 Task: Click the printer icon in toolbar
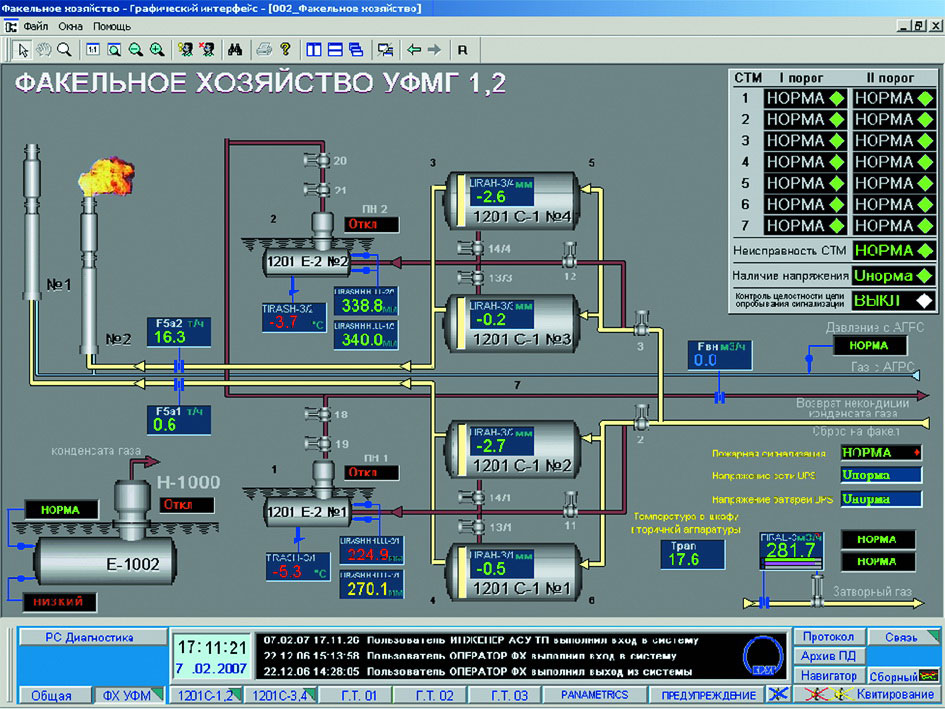coord(264,48)
